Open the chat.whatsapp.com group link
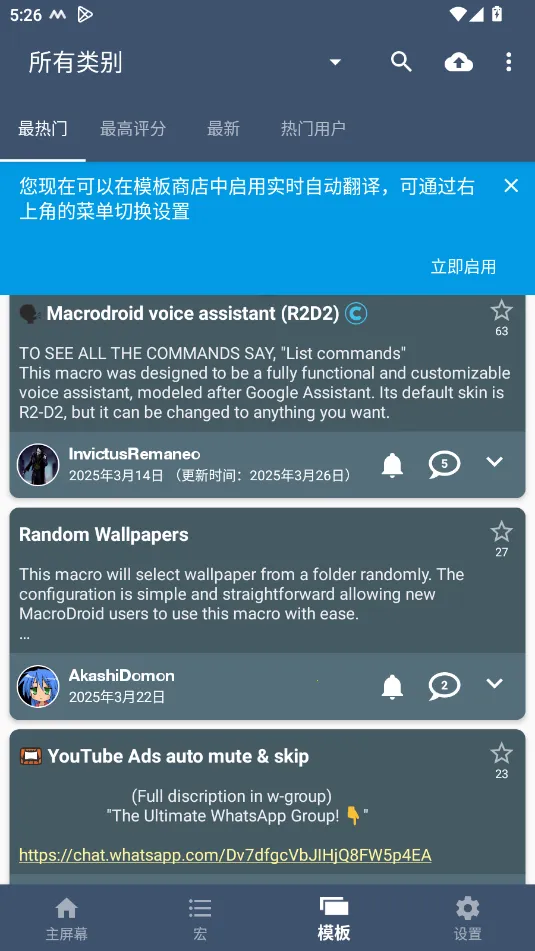 pyautogui.click(x=225, y=855)
